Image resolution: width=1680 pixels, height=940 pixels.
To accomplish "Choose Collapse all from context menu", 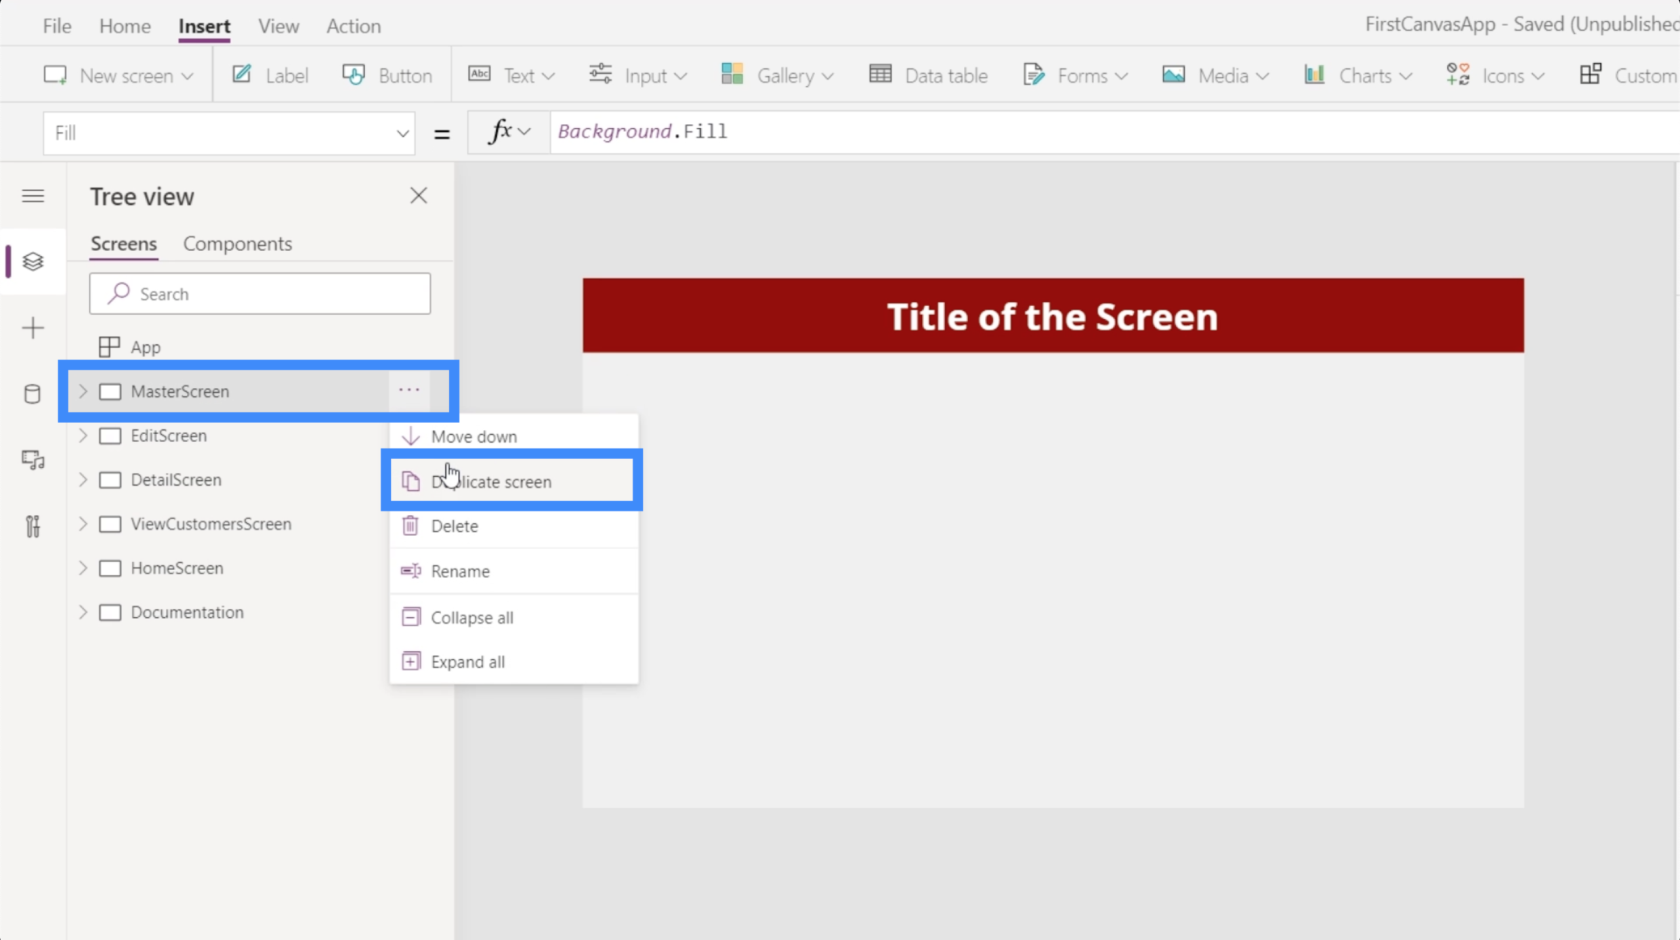I will [x=514, y=618].
